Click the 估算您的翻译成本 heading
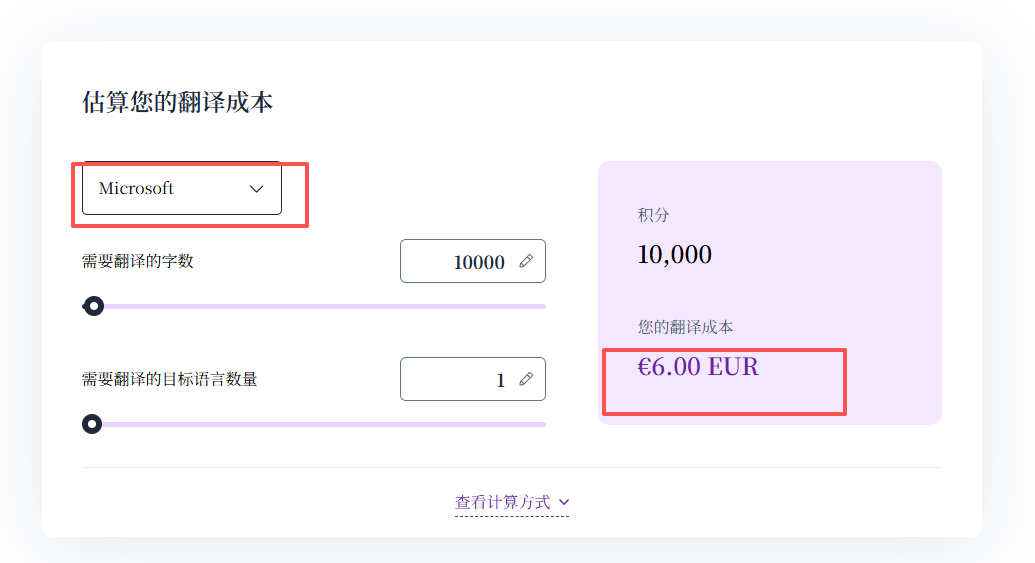 click(x=177, y=102)
